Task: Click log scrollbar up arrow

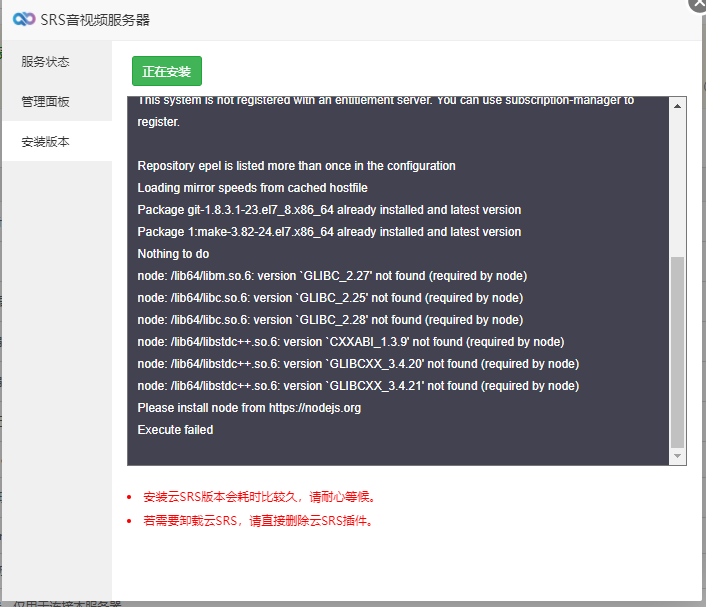Action: point(677,106)
